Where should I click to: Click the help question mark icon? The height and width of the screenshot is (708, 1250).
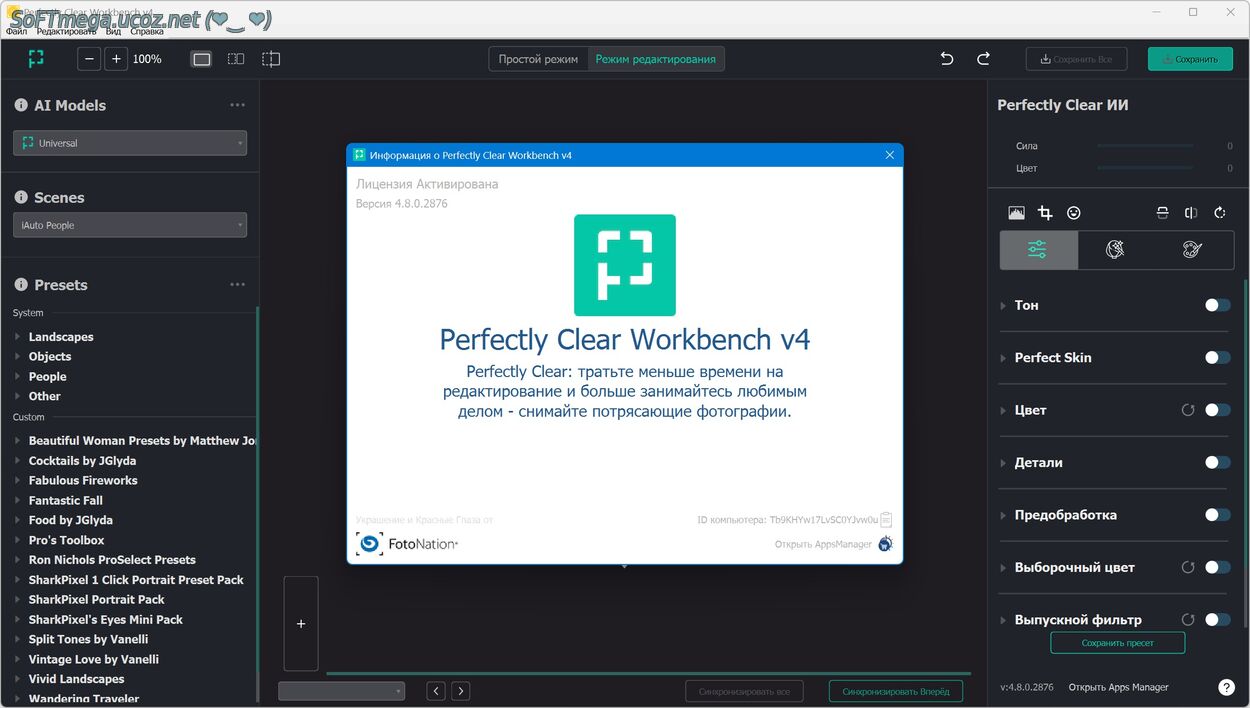click(1226, 687)
